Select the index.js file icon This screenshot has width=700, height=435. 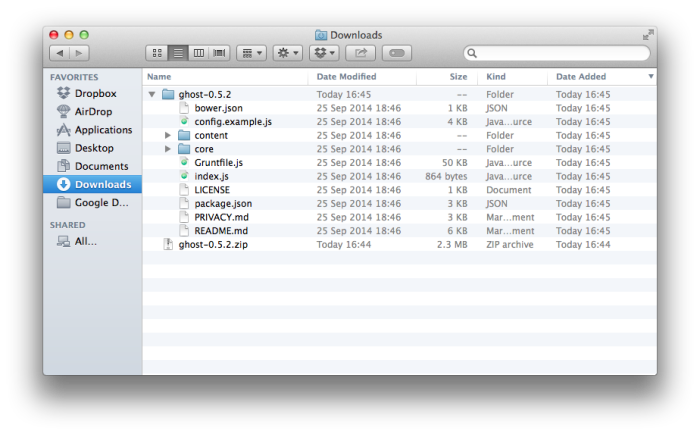coord(184,176)
